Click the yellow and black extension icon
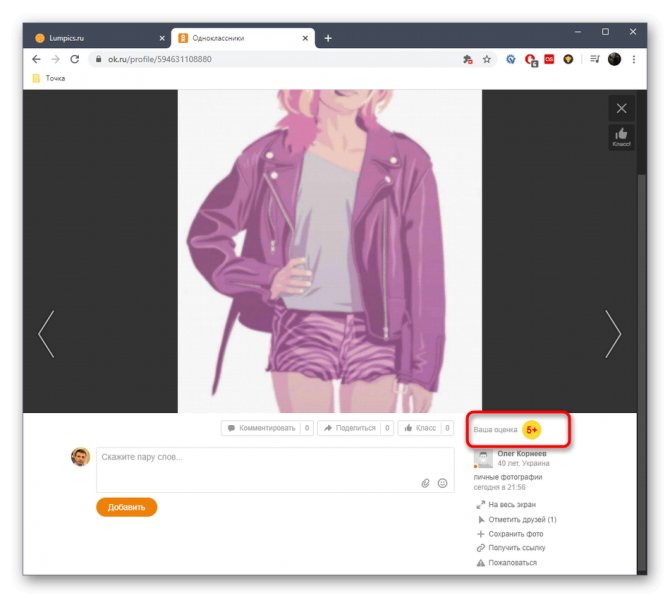Viewport: 670px width, 598px height. coord(568,59)
